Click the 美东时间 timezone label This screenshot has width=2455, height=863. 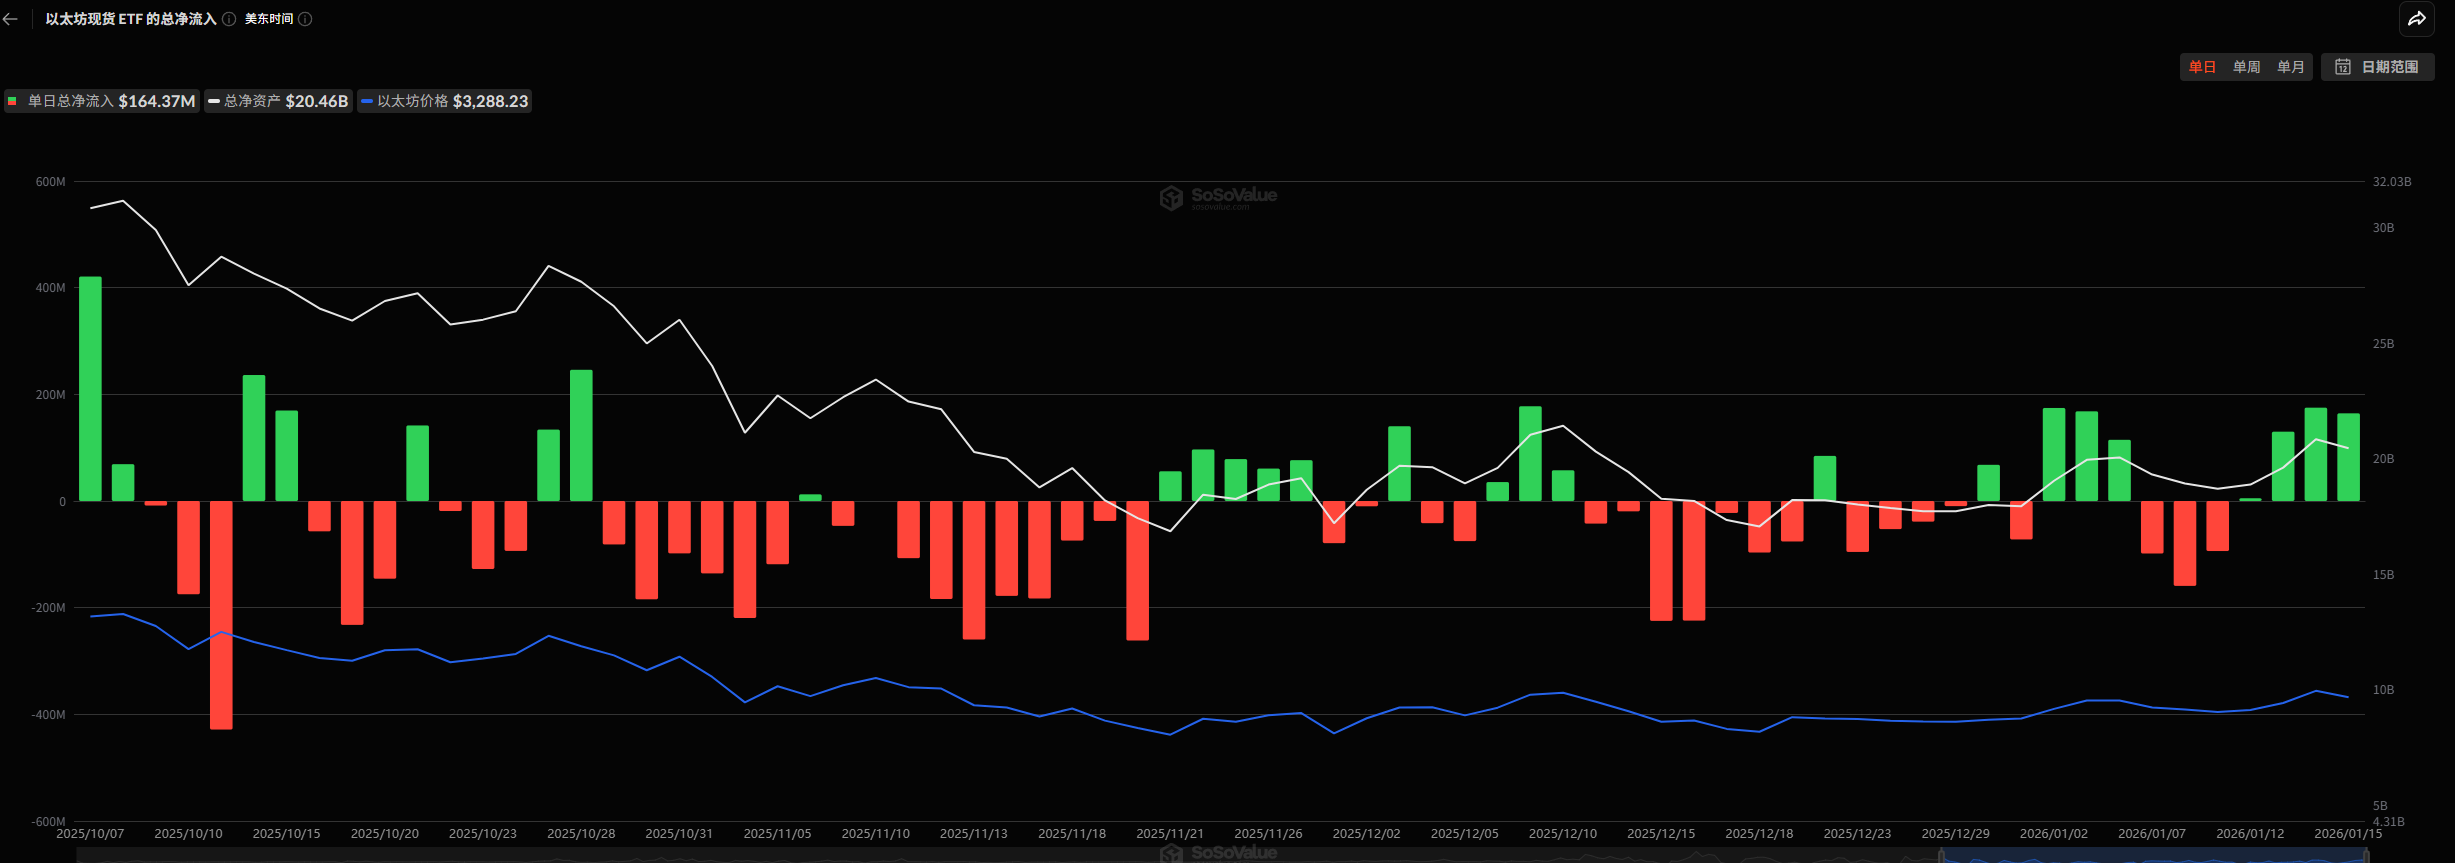pyautogui.click(x=269, y=19)
